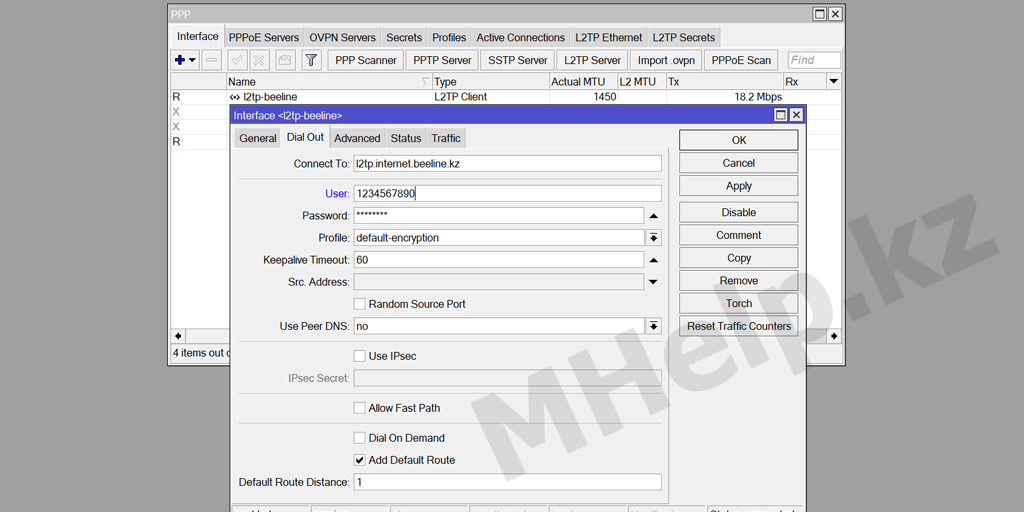Open the Use Peer DNS dropdown
This screenshot has height=512, width=1024.
[x=654, y=326]
